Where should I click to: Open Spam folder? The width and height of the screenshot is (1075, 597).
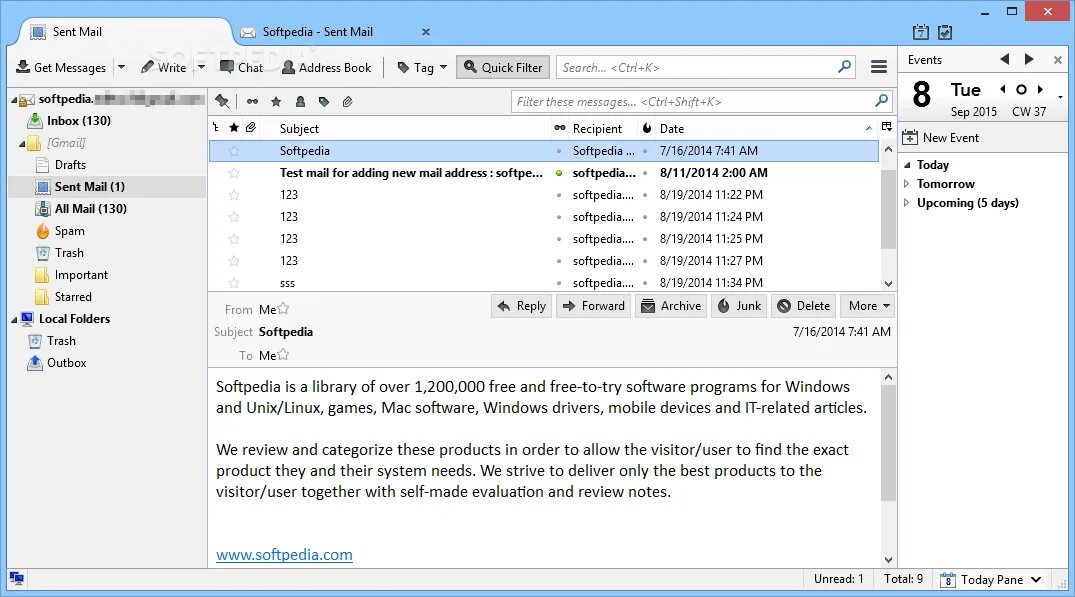pos(69,231)
